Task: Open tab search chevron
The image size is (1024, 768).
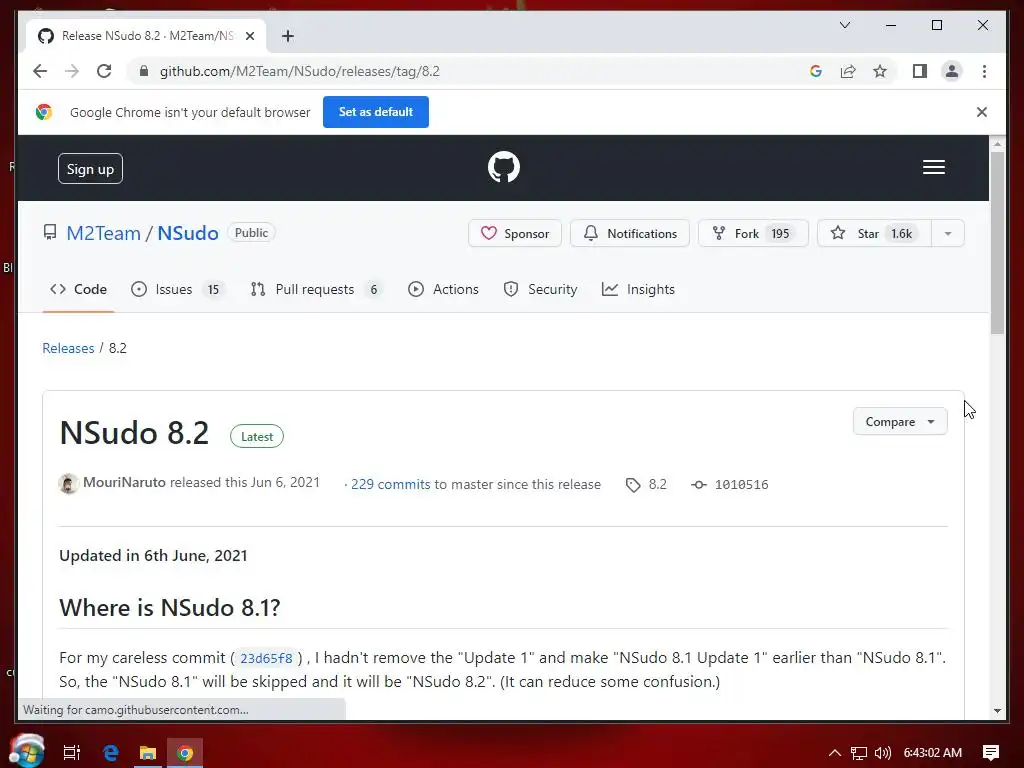Action: 844,25
